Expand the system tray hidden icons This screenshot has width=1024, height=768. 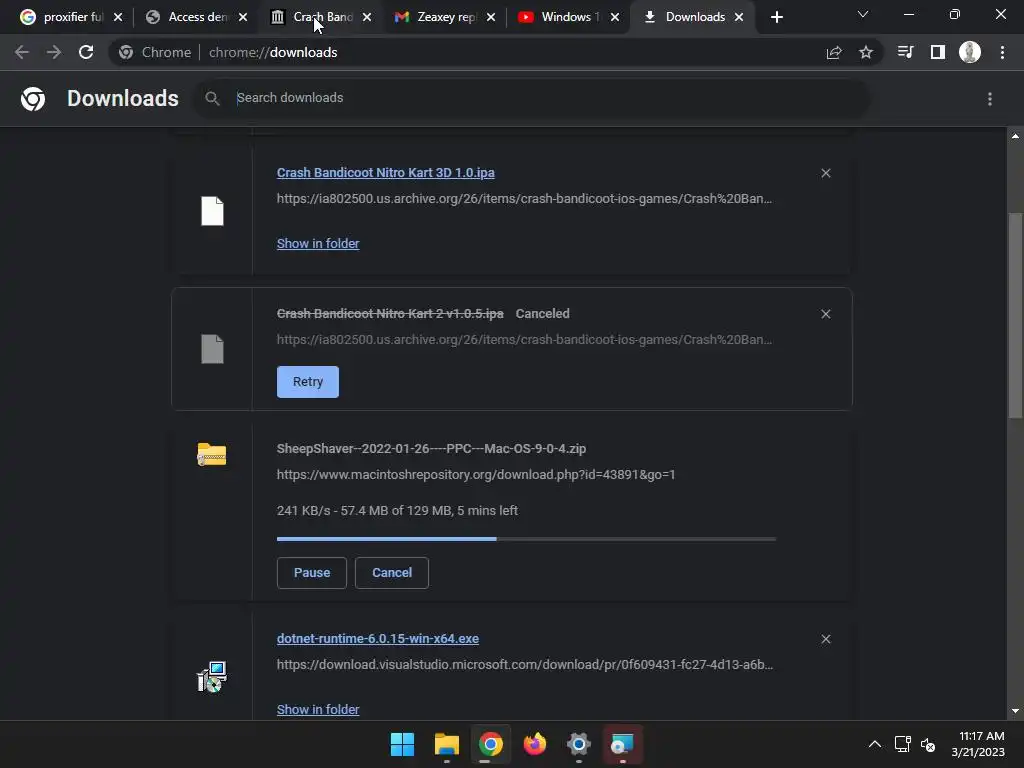point(875,744)
